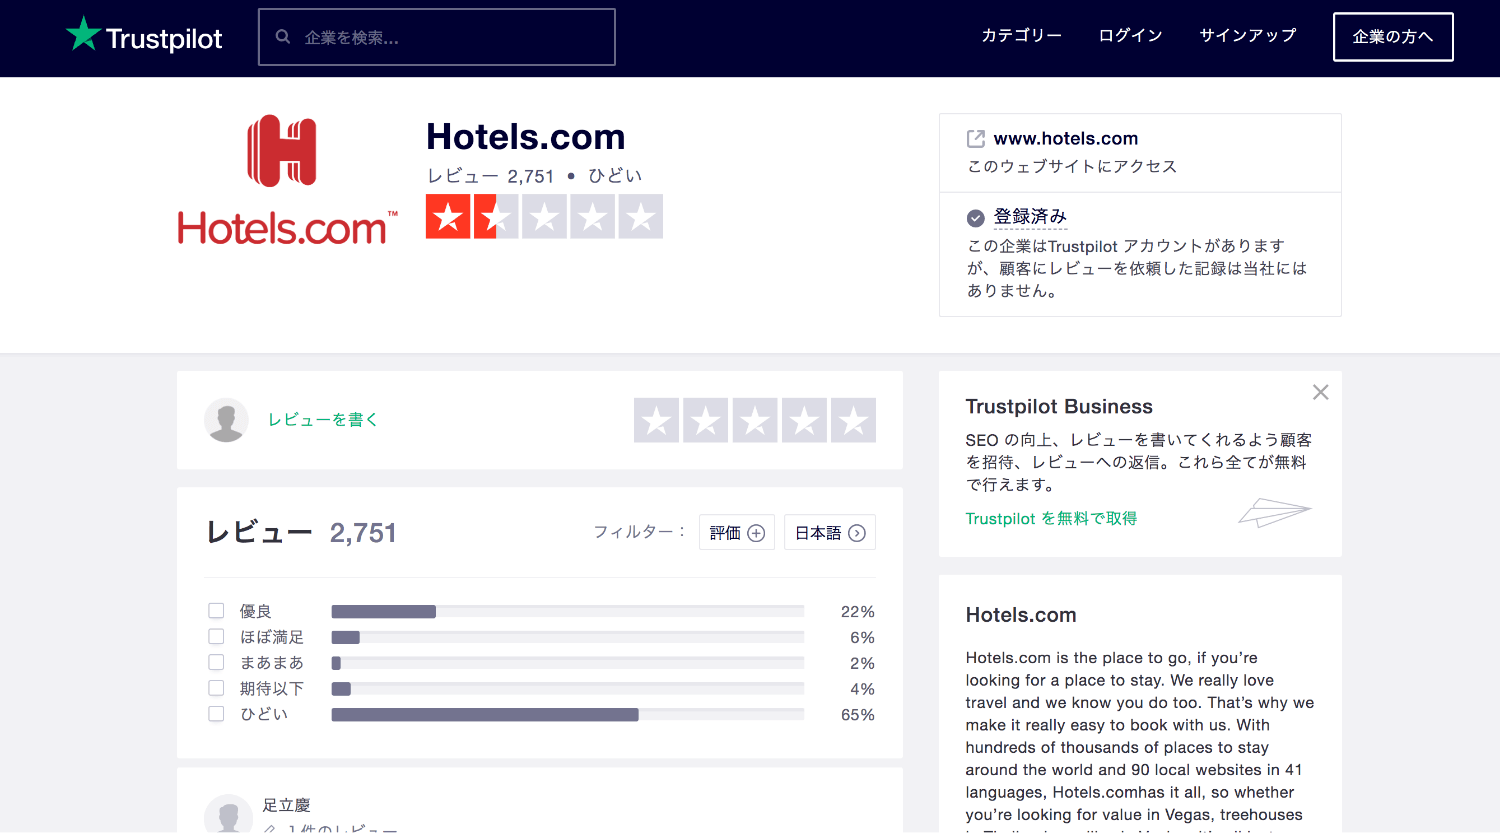Click the Hotels.com header star rating
1500x833 pixels.
[x=544, y=216]
